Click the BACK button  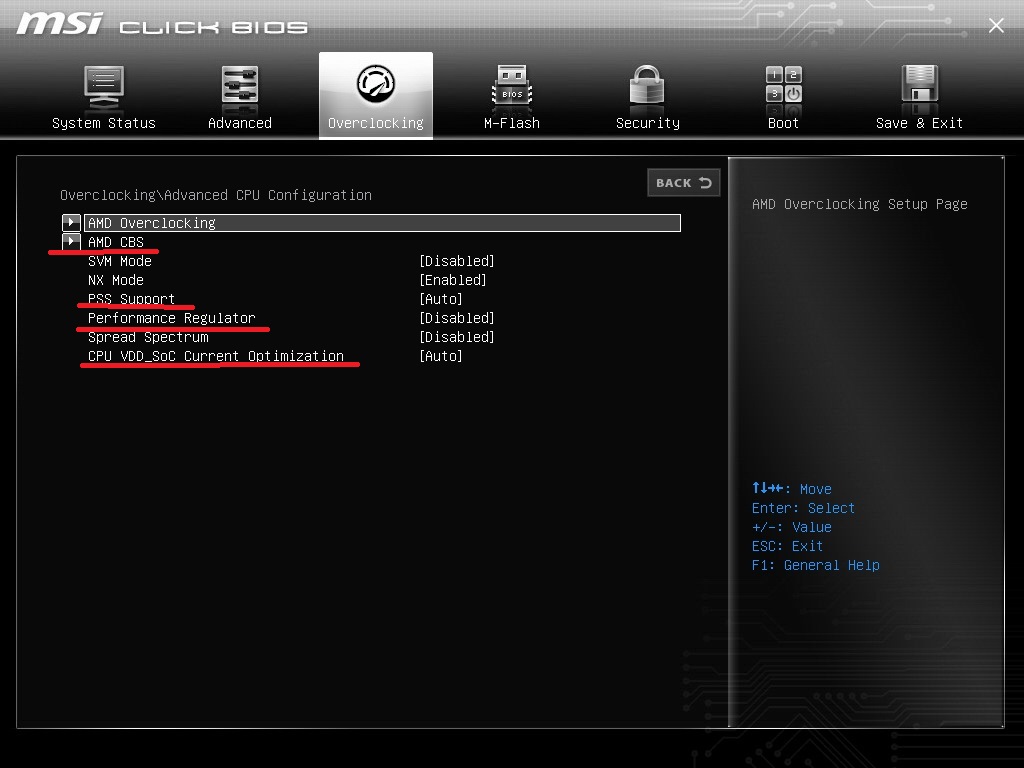684,182
